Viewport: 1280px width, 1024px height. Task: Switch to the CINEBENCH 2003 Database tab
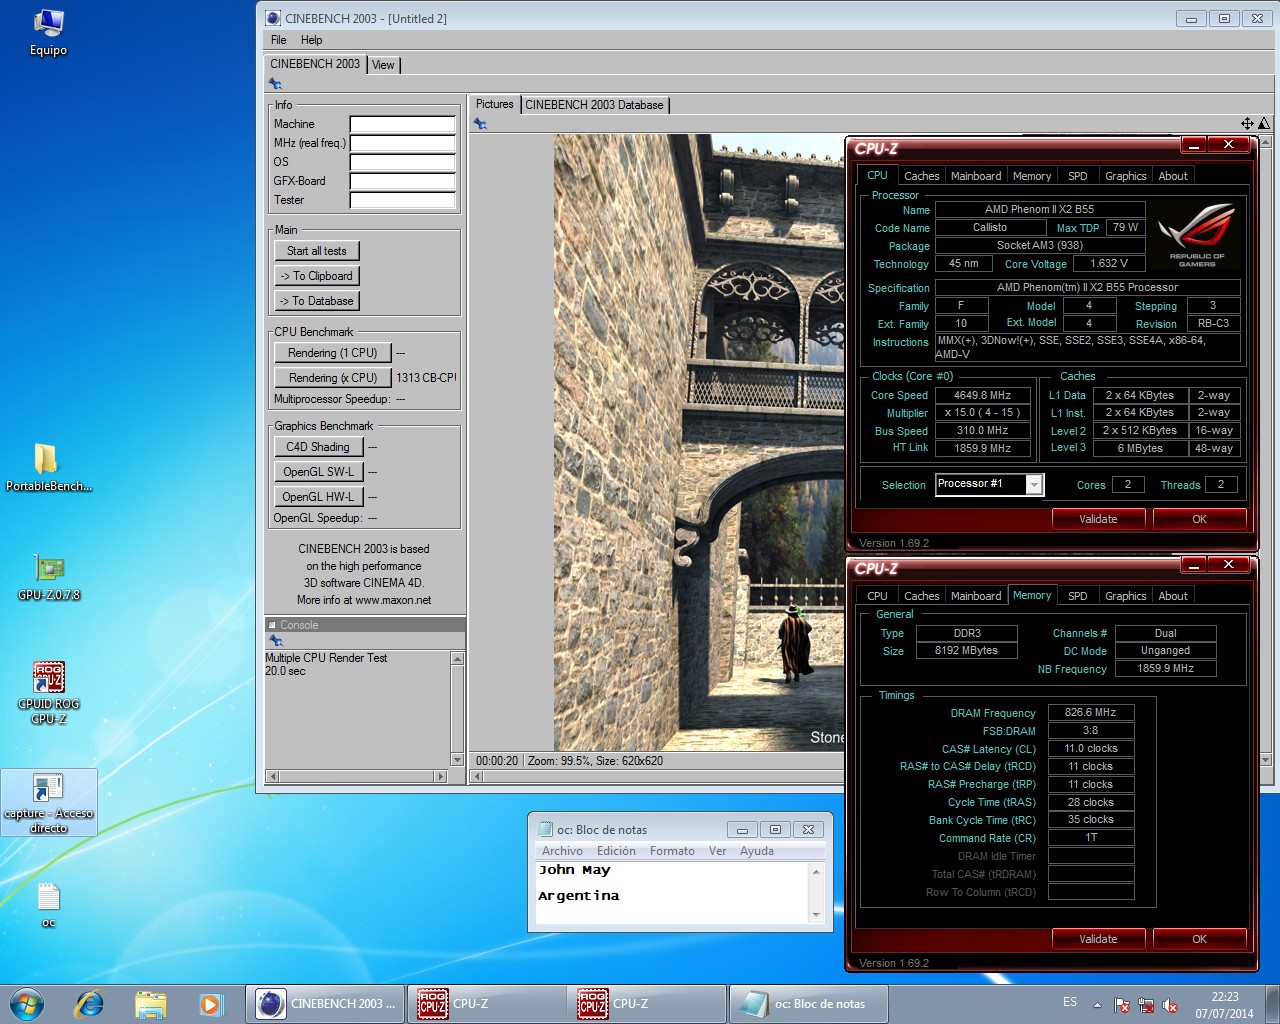coord(594,105)
